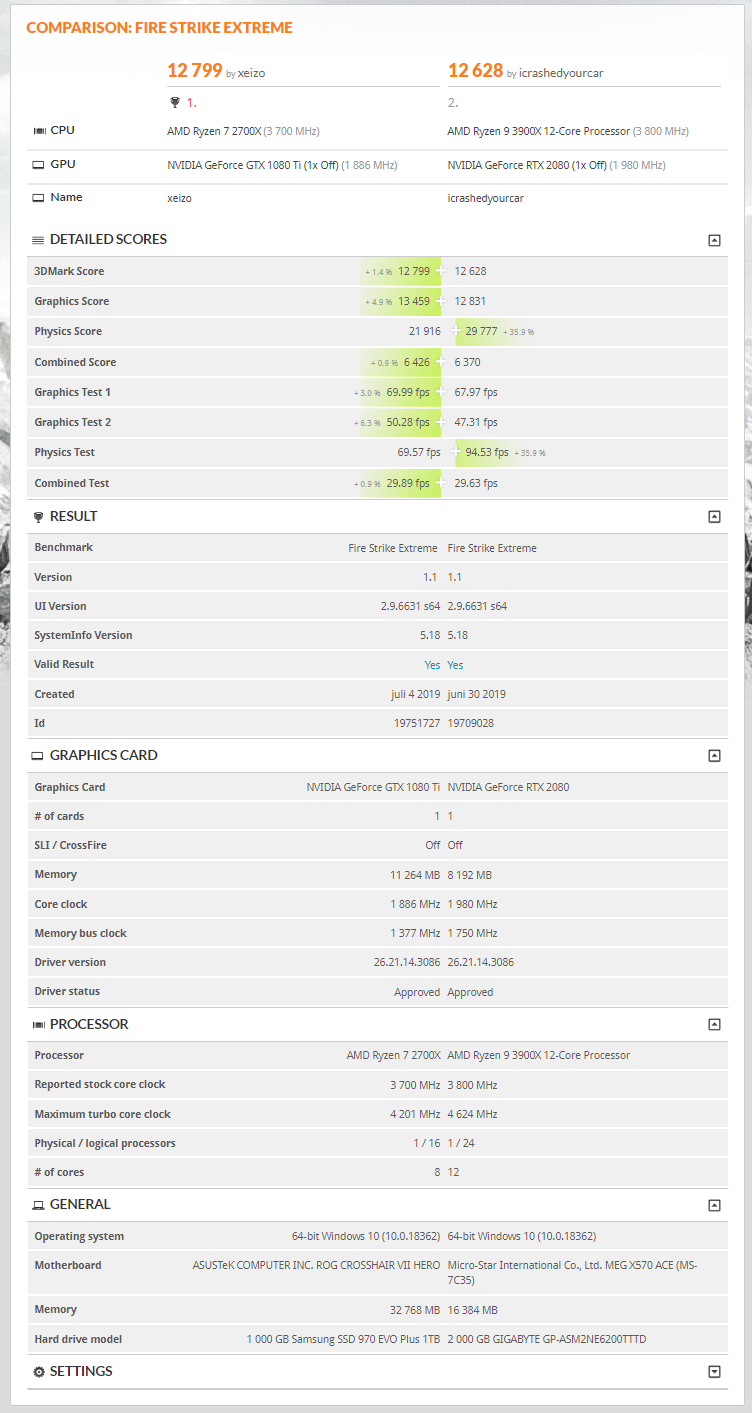Click the Name row monitor icon

click(x=39, y=198)
